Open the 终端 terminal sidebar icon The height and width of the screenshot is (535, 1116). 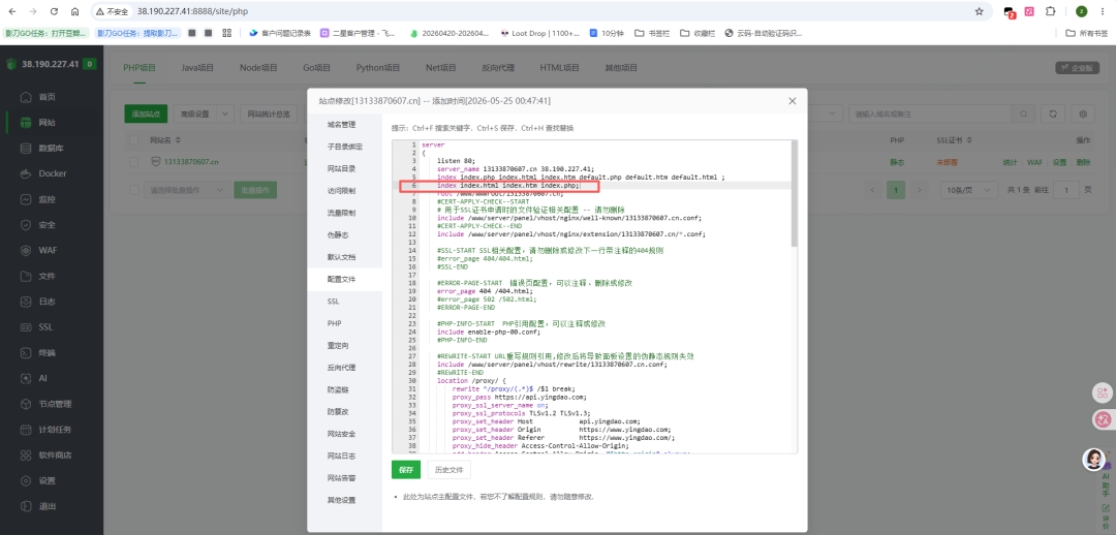pos(26,353)
